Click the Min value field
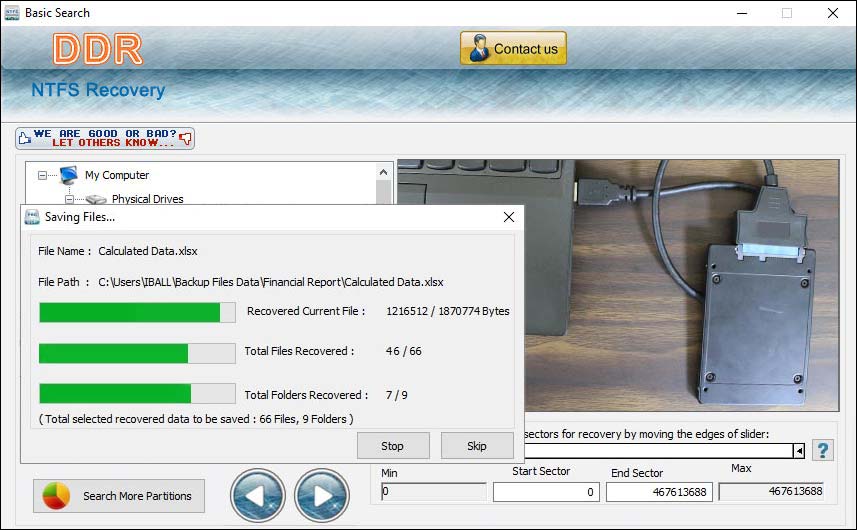The height and width of the screenshot is (530, 857). point(433,491)
